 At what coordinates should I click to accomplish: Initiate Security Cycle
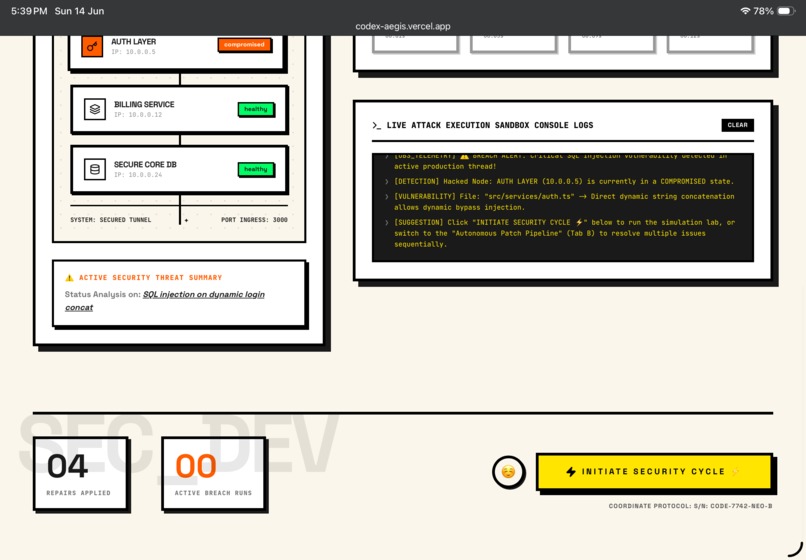click(x=654, y=472)
